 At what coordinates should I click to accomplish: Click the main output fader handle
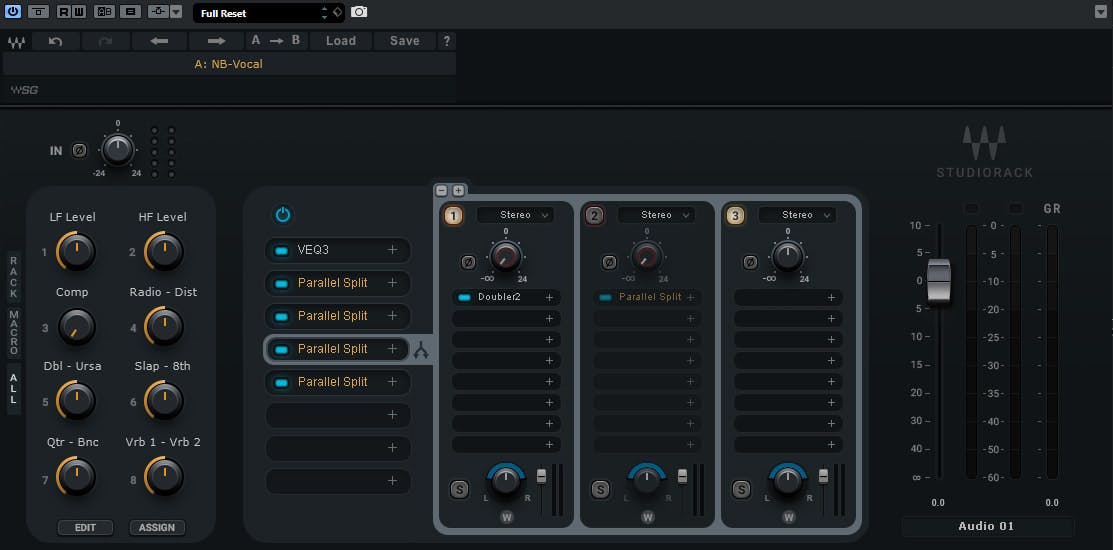coord(939,280)
